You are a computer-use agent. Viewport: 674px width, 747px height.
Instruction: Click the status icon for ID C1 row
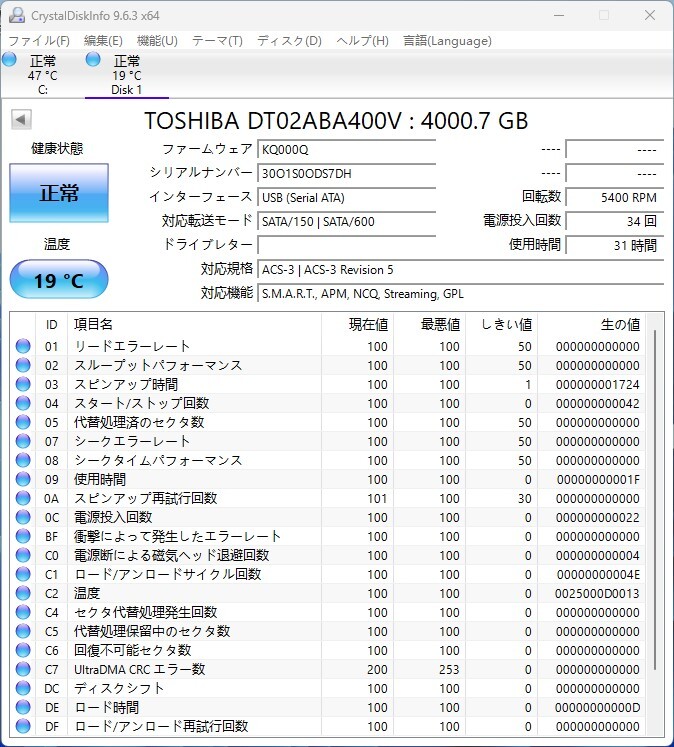coord(23,574)
